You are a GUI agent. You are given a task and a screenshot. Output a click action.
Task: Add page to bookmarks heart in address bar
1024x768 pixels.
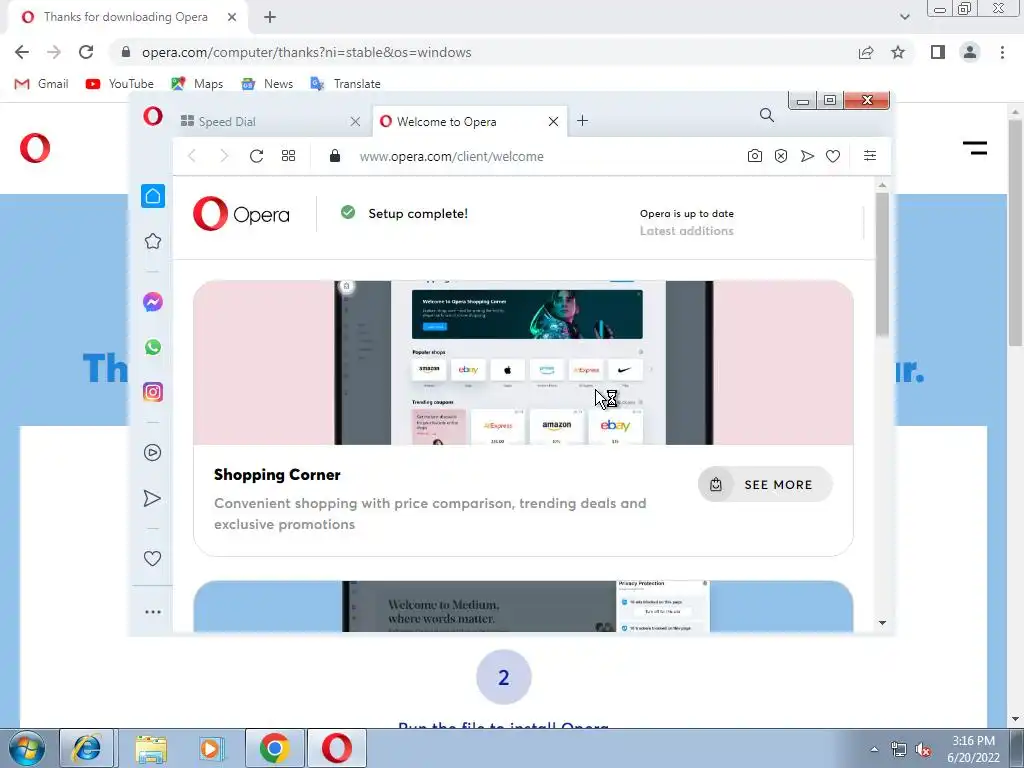point(833,156)
